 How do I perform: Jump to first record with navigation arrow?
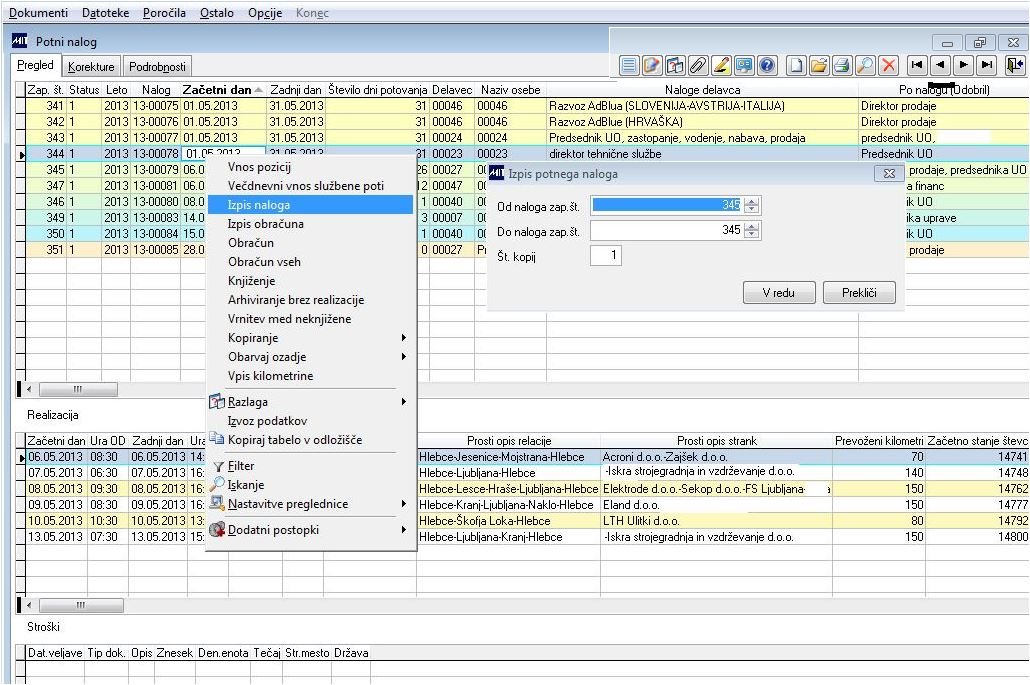coord(917,66)
